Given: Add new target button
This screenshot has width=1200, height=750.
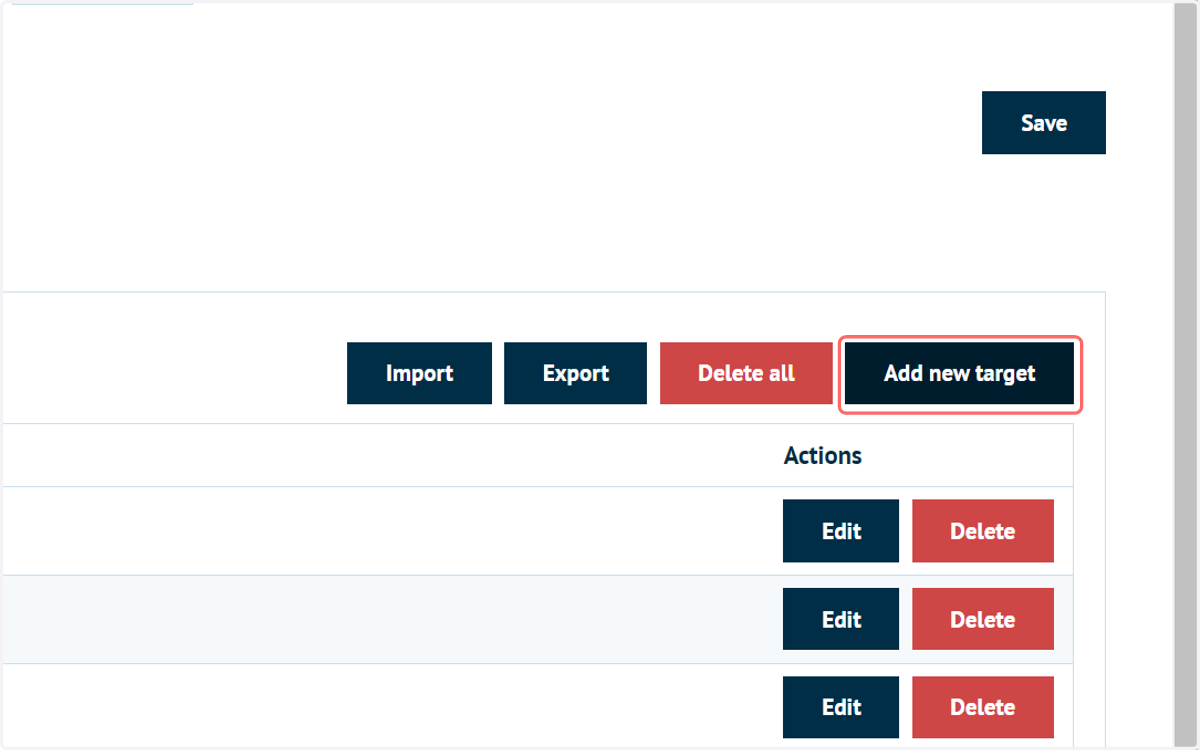Looking at the screenshot, I should 959,373.
